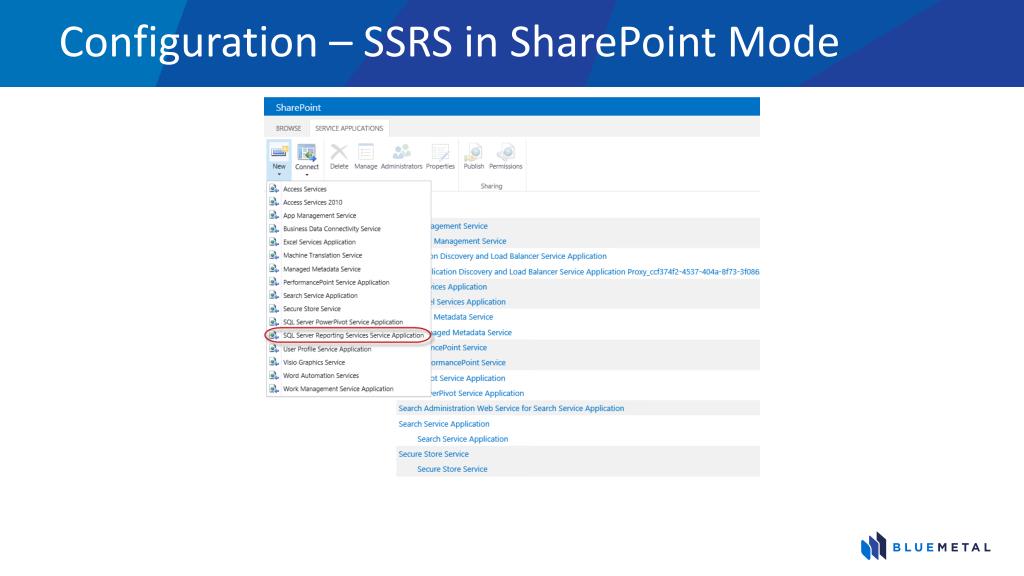
Task: Choose Access Services 2010 menu entry
Action: pos(313,202)
